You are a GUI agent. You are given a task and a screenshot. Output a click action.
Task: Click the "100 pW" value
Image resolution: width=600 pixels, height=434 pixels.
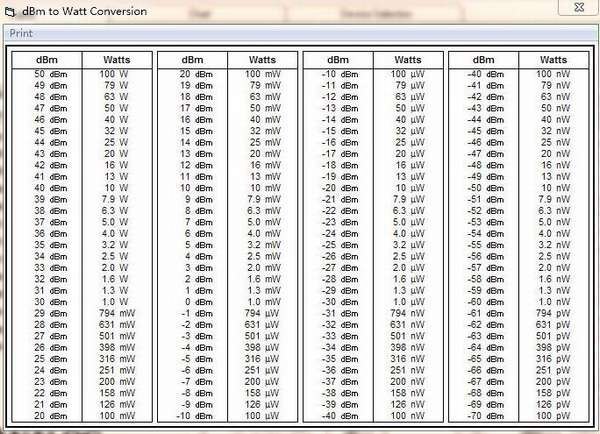[x=553, y=416]
